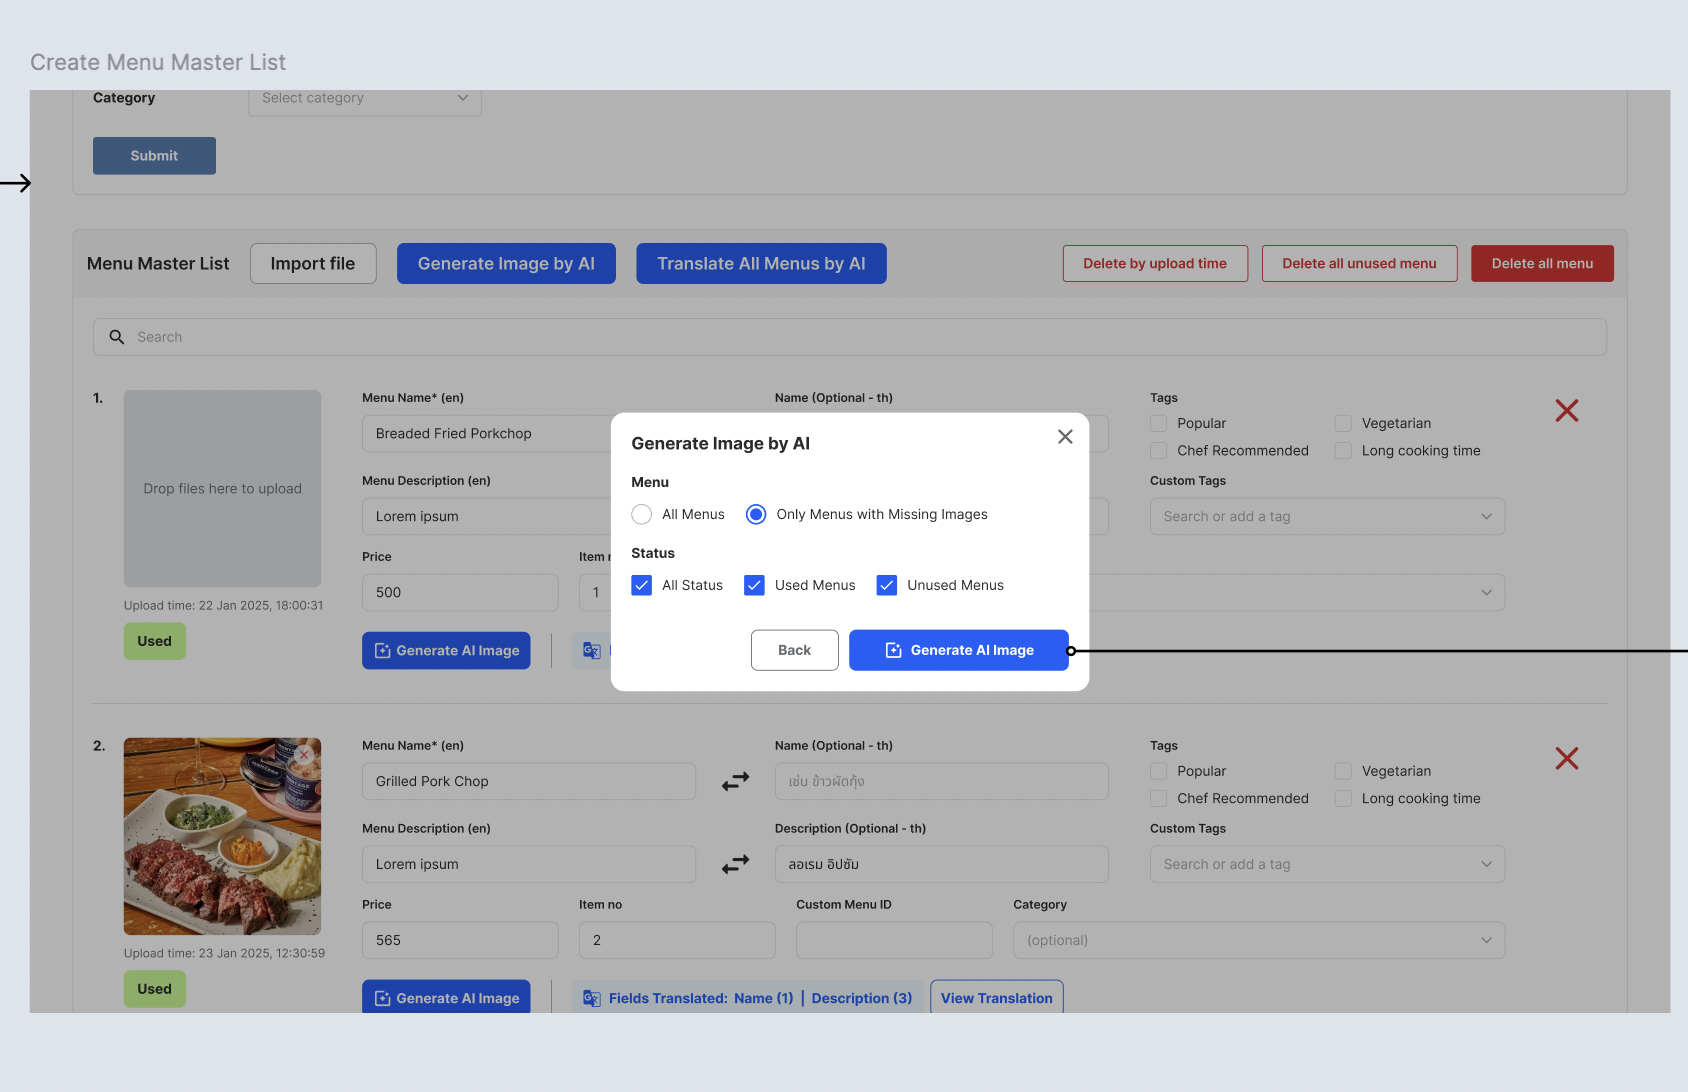Viewport: 1688px width, 1092px height.
Task: Toggle the Unused Menus checkbox
Action: click(x=887, y=586)
